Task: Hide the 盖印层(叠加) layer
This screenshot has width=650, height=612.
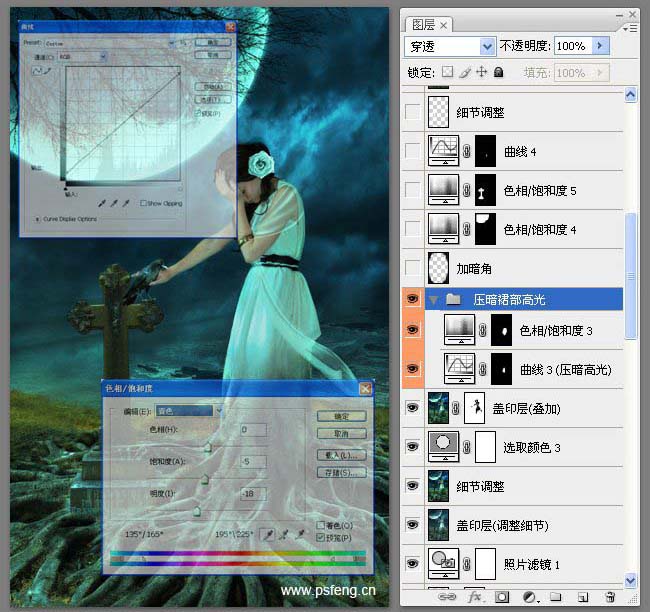Action: [412, 408]
